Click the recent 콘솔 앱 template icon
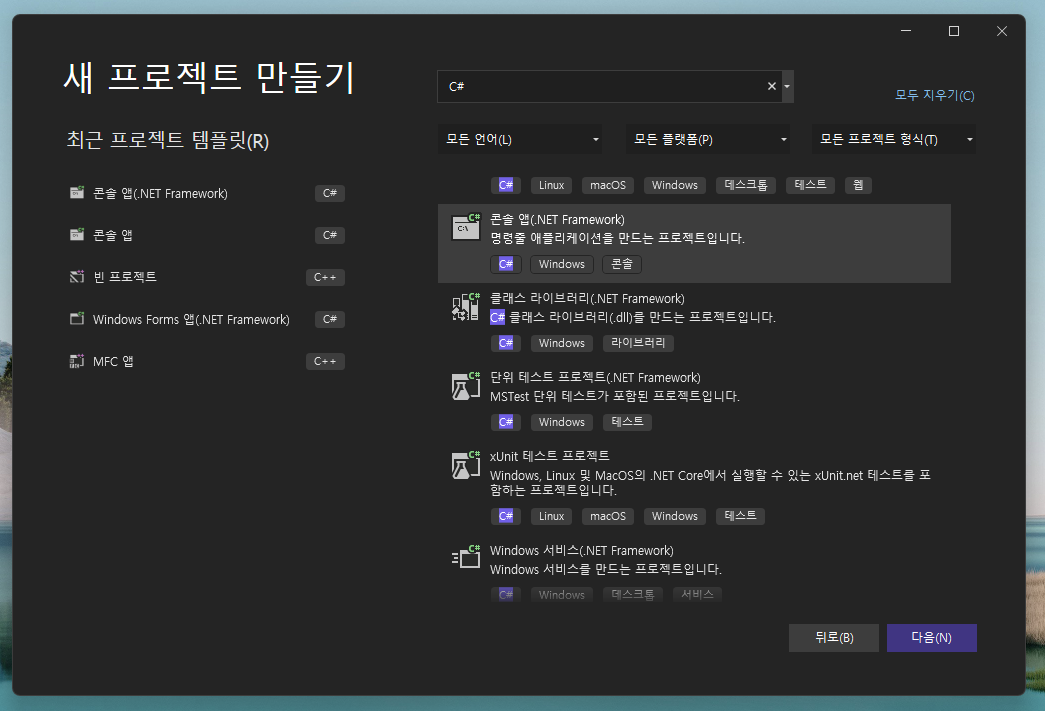This screenshot has height=711, width=1045. 77,235
